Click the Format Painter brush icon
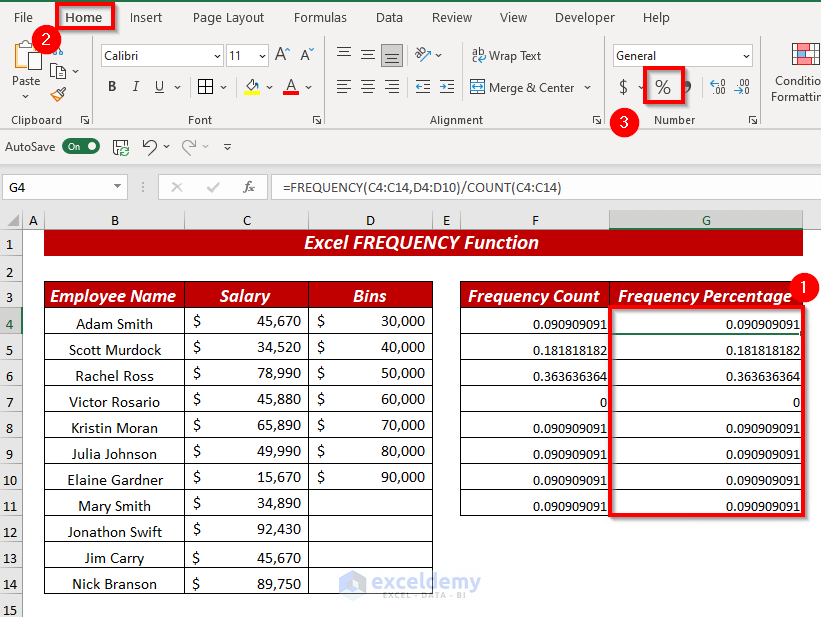Viewport: 821px width, 617px height. [x=58, y=95]
